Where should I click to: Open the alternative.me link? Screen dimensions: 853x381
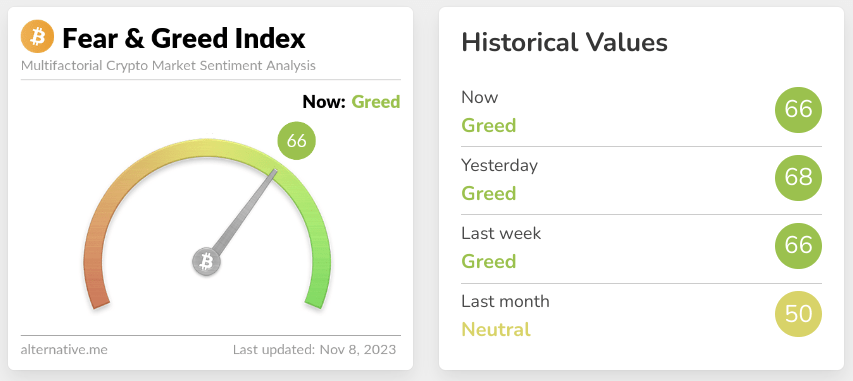tap(64, 349)
